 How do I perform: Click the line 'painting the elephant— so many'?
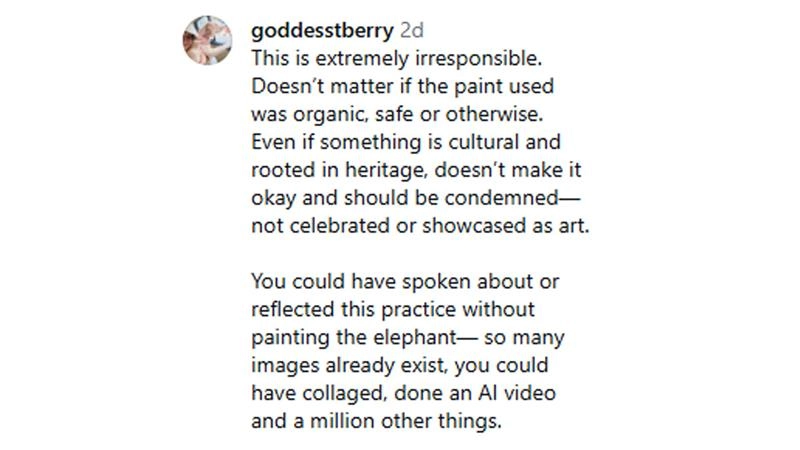click(407, 337)
